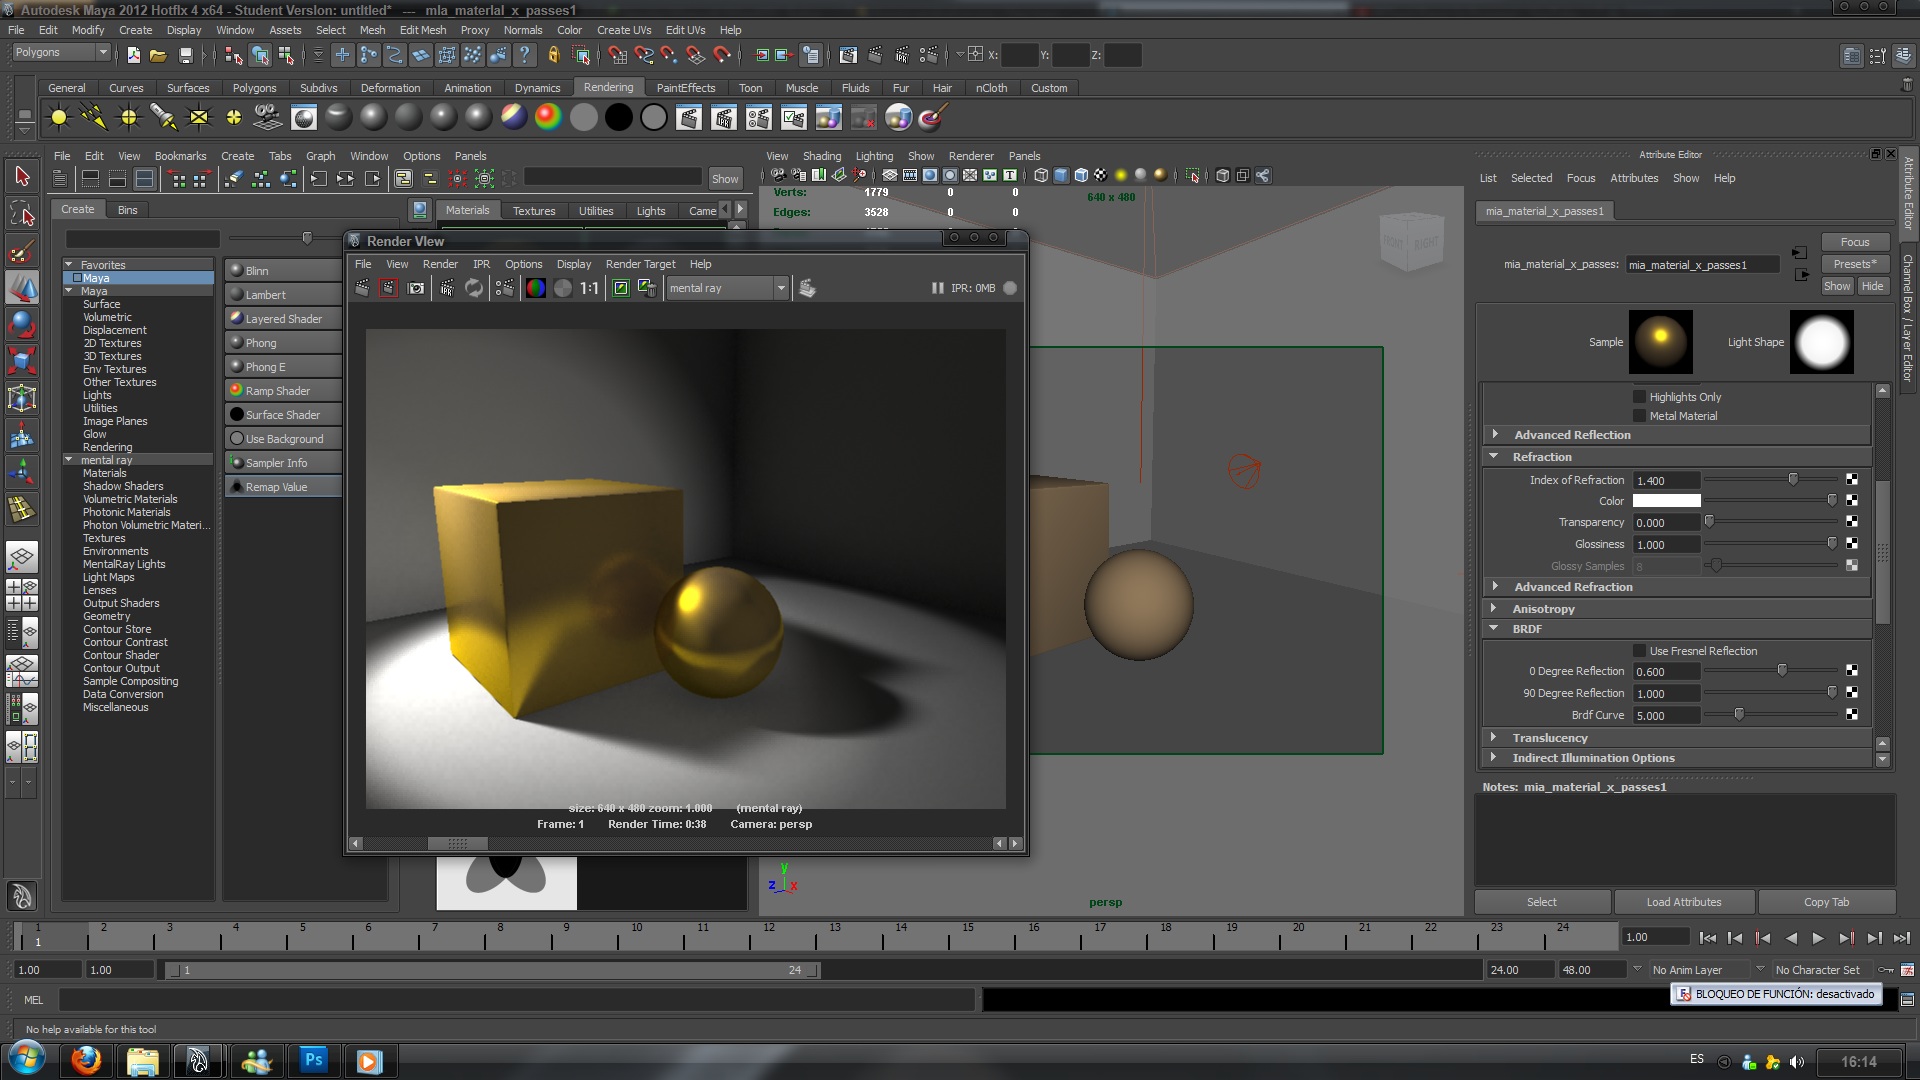Toggle the Highlights Only checkbox
The image size is (1920, 1080).
click(x=1639, y=397)
